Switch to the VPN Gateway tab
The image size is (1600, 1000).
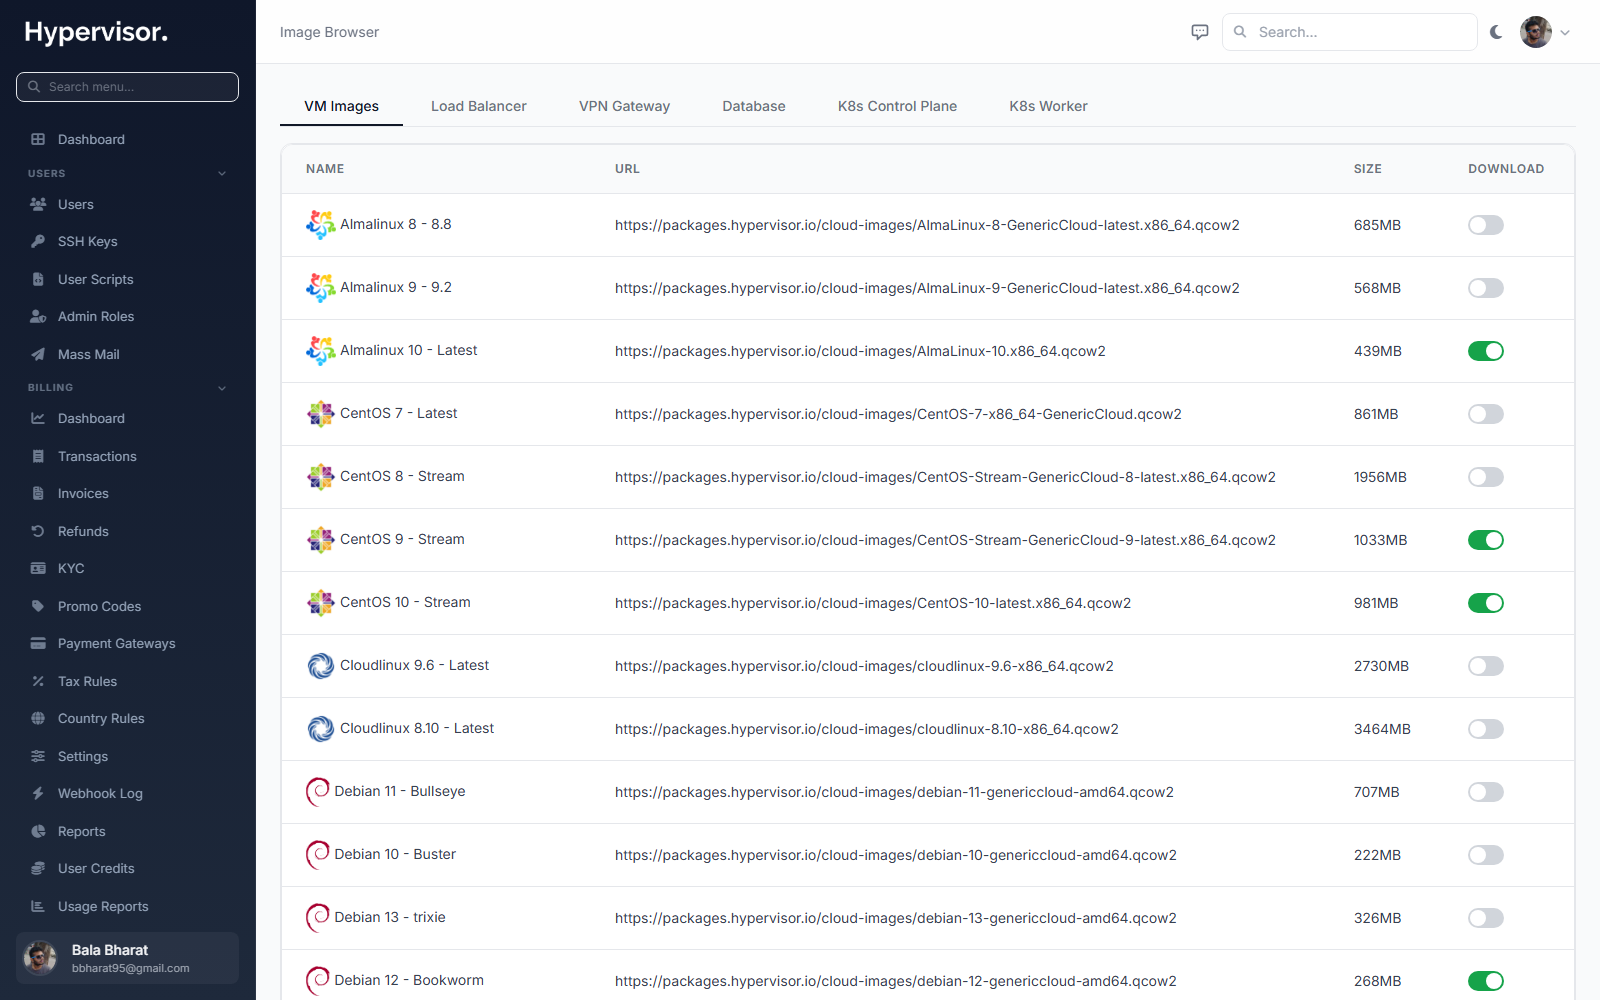[x=625, y=106]
